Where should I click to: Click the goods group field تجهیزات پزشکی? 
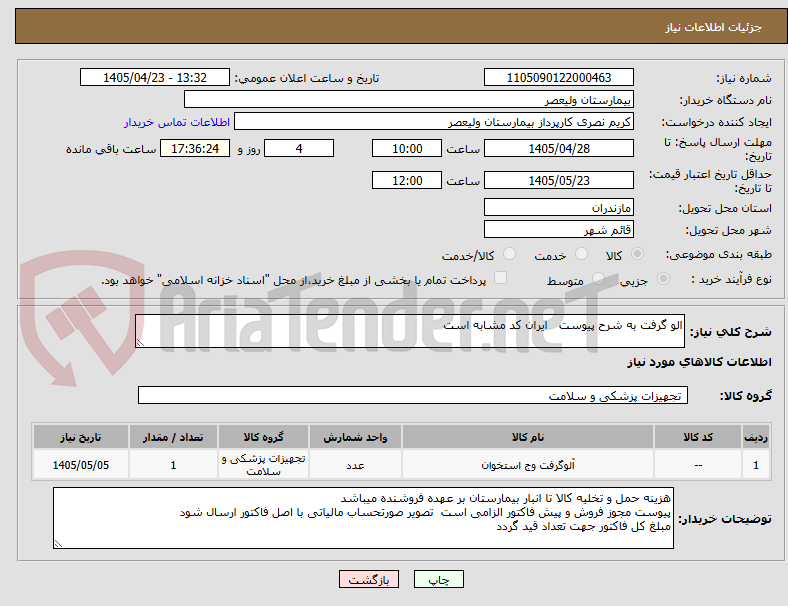pyautogui.click(x=413, y=395)
